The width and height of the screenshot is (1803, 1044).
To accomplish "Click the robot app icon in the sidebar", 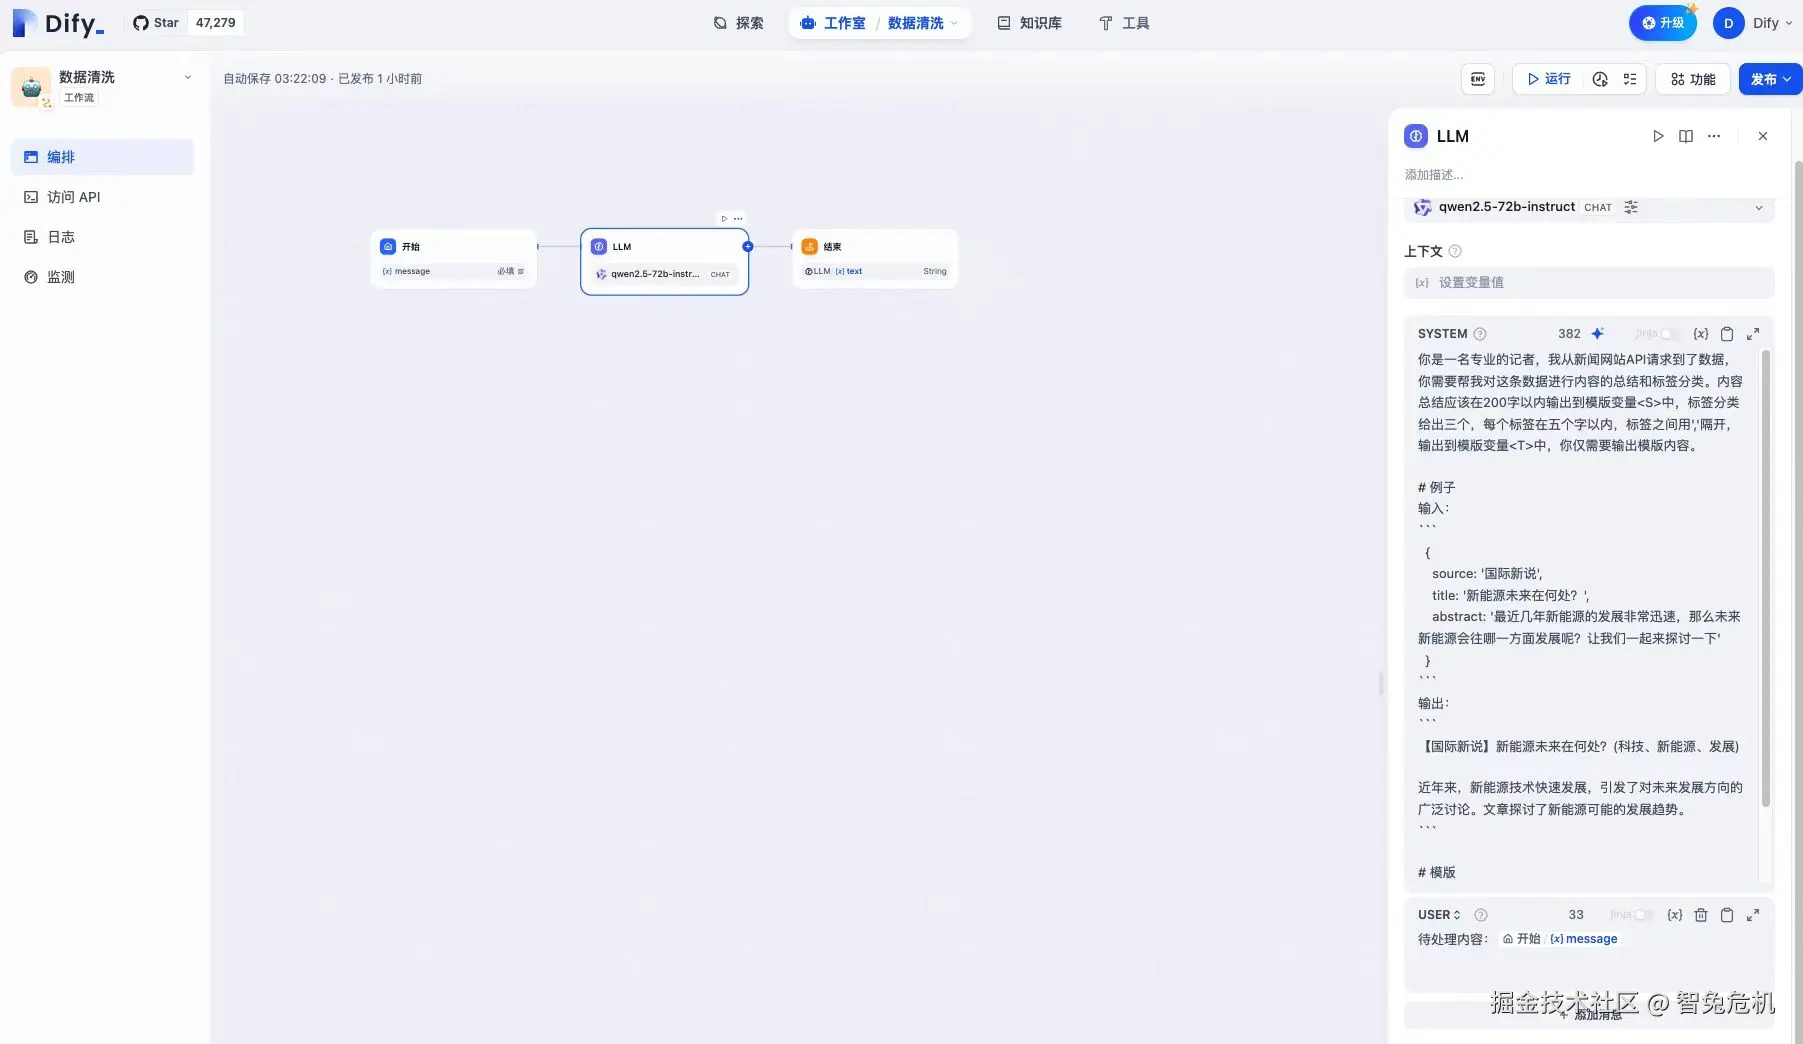I will (31, 87).
